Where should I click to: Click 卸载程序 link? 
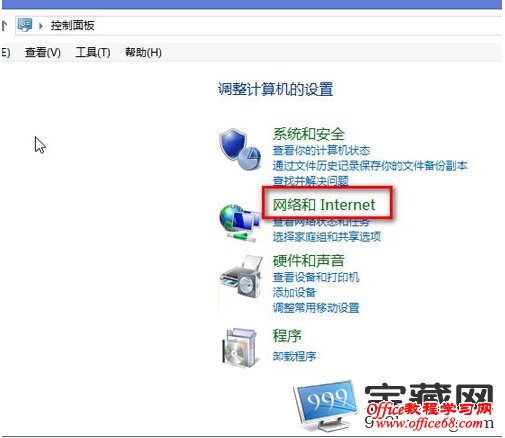point(294,356)
